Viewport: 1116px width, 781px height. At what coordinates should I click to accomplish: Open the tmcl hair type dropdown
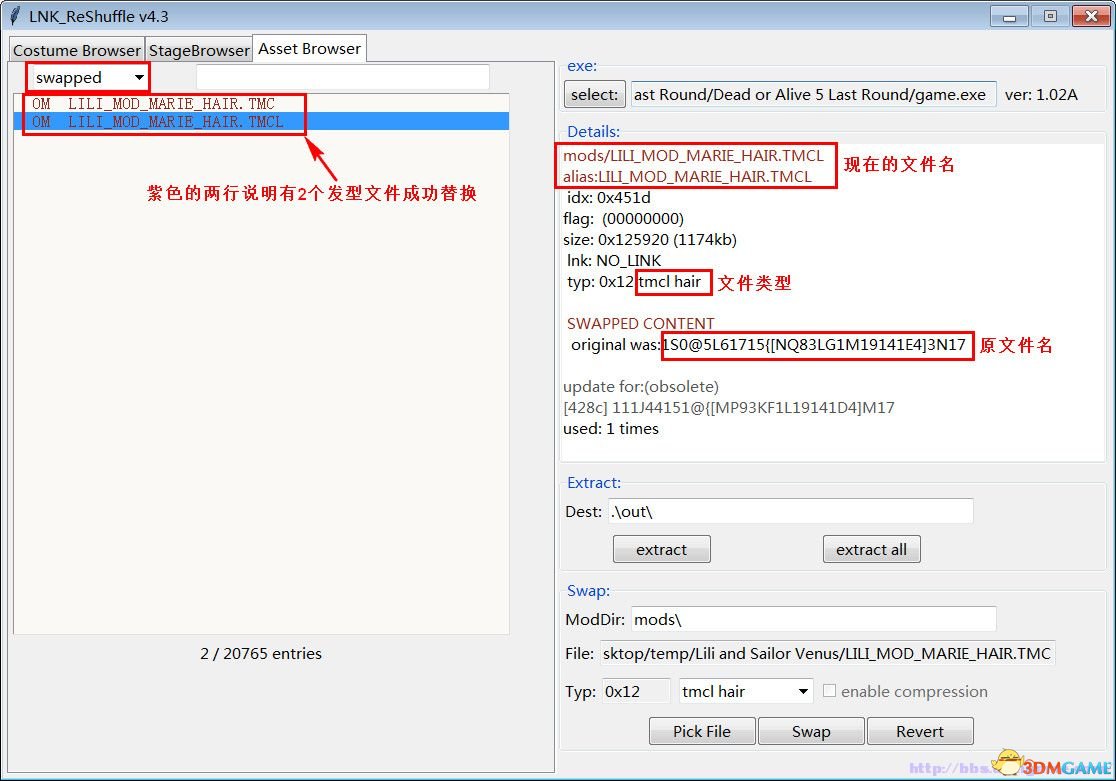coord(745,691)
